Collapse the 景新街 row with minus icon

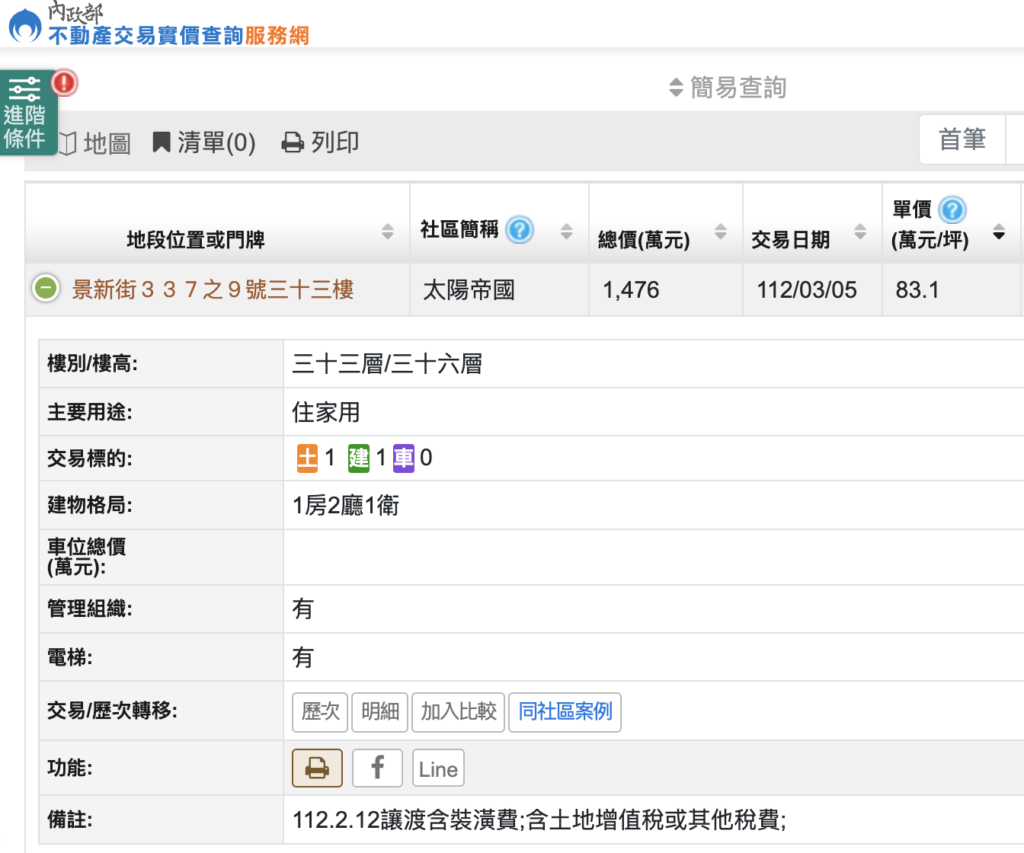pos(45,290)
